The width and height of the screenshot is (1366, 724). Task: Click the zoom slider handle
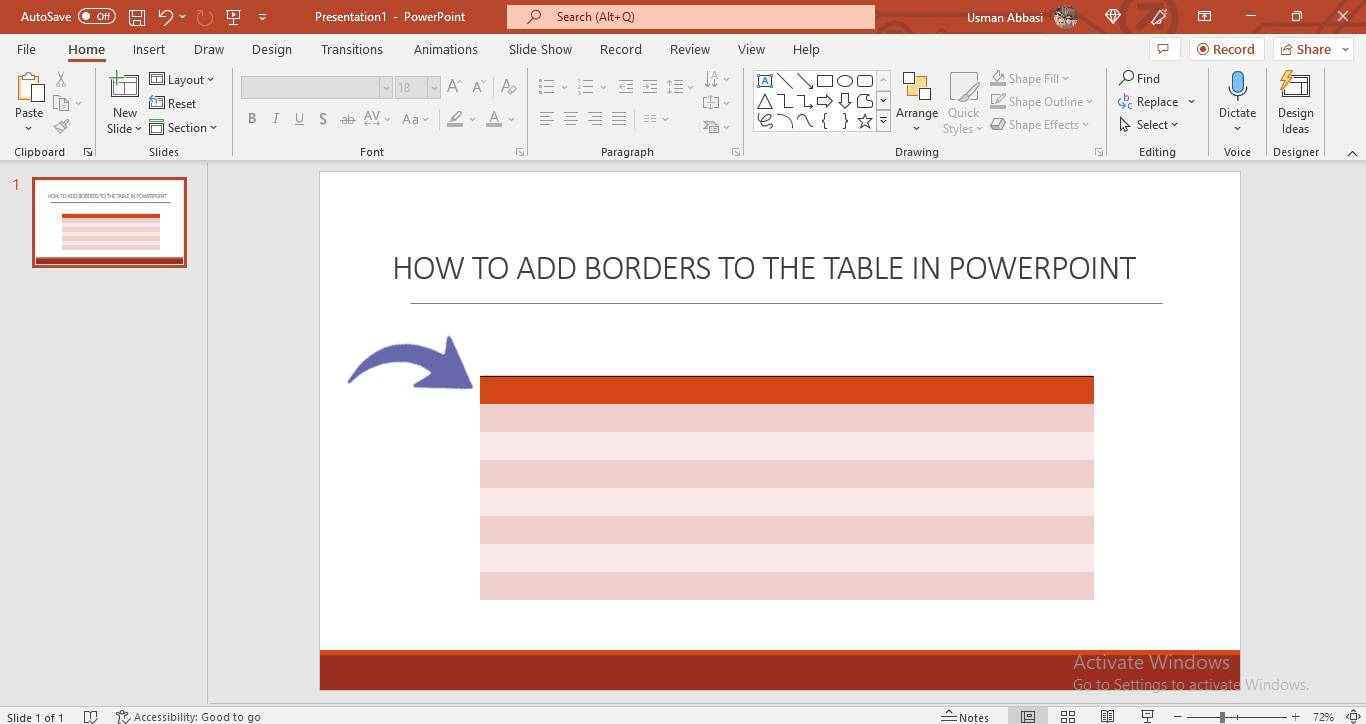point(1222,717)
